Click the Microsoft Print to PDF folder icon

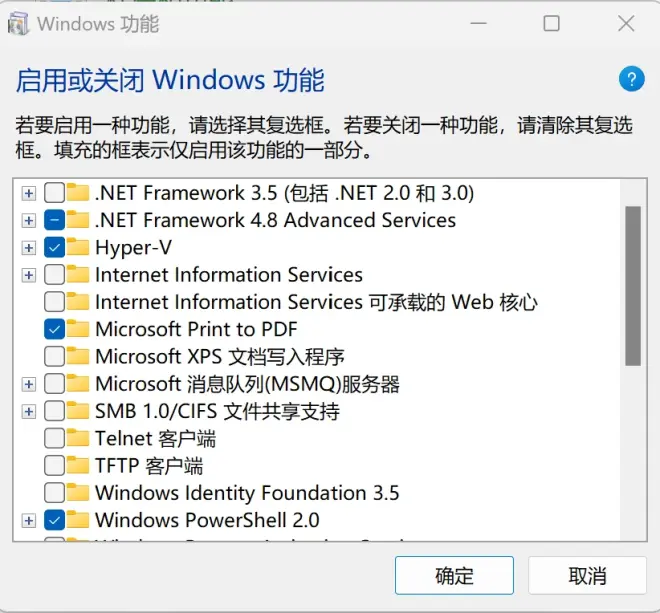coord(77,329)
